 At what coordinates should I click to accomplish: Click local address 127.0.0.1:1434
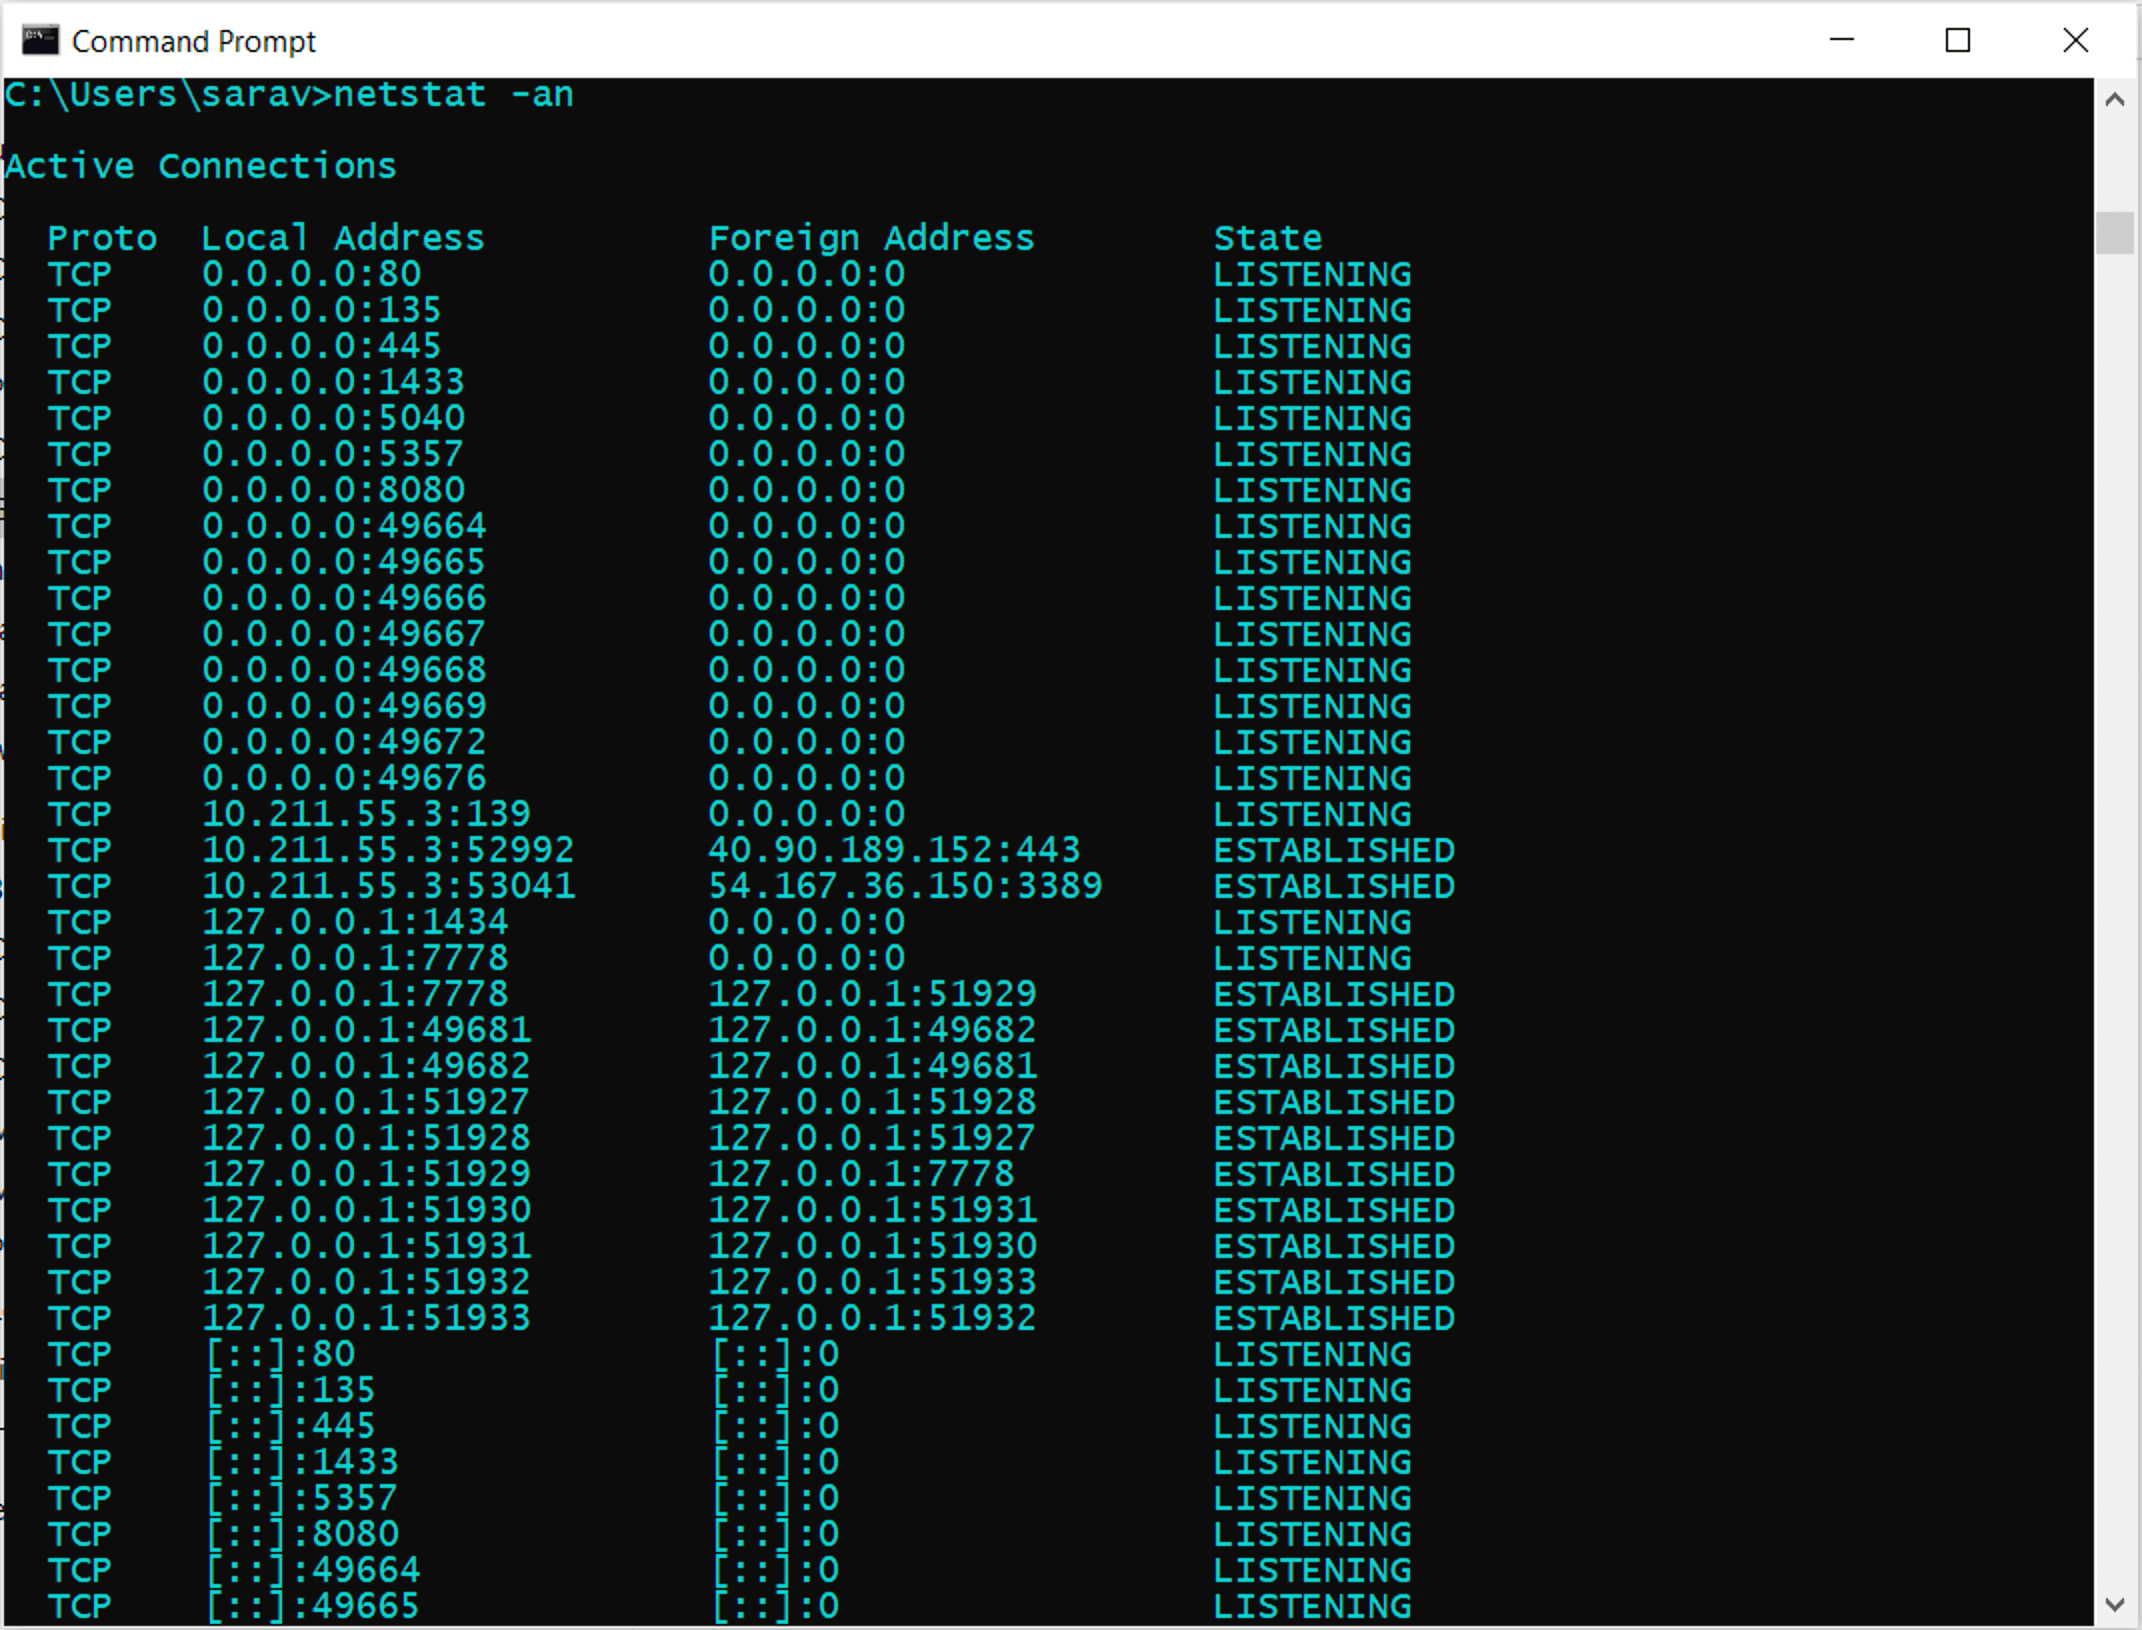point(355,922)
